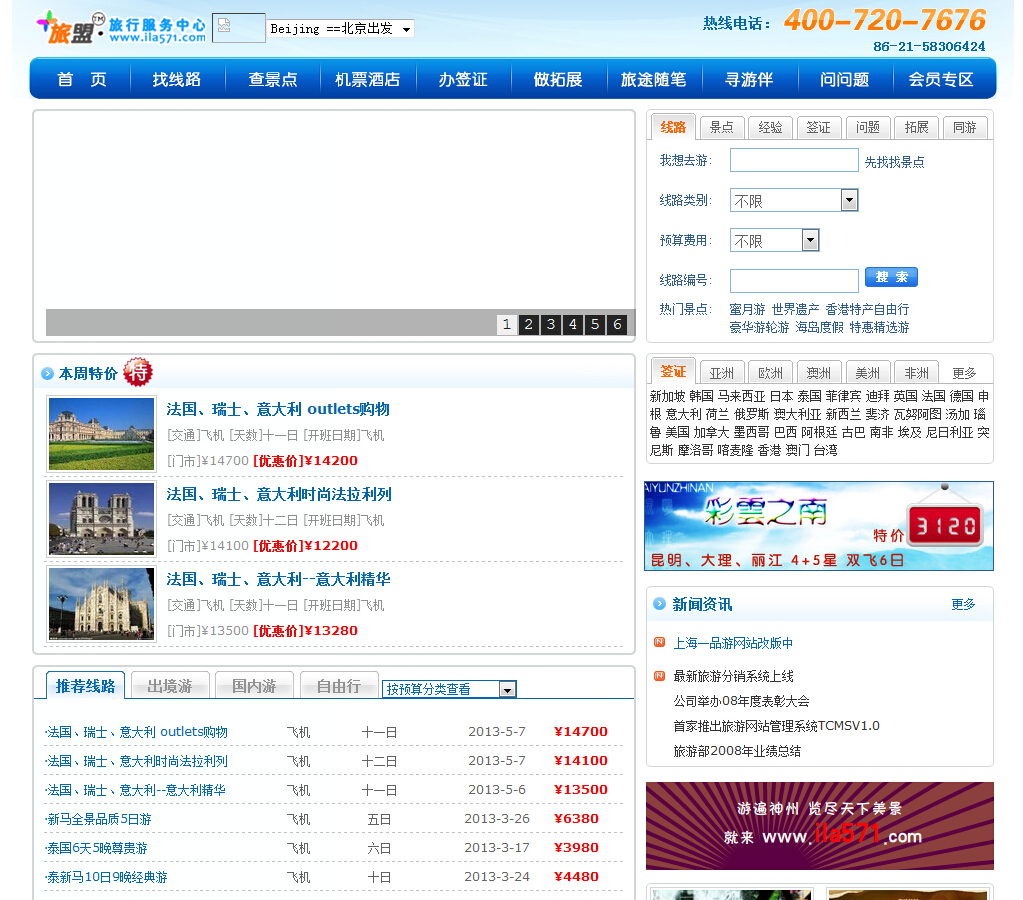The image size is (1023, 900).
Task: Open 问问题 navigation item
Action: click(844, 80)
